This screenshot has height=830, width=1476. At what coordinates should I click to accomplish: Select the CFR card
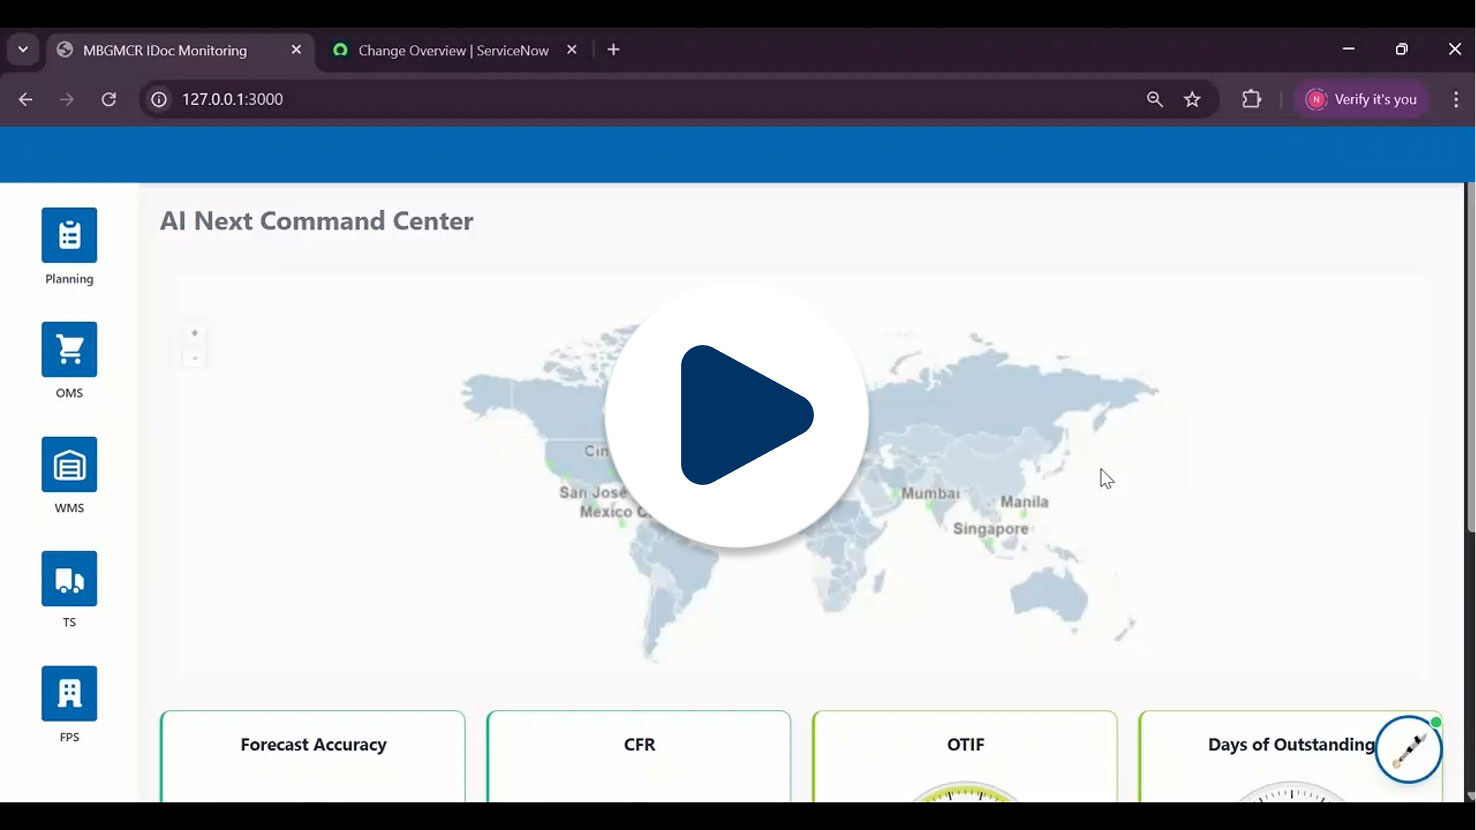point(639,756)
